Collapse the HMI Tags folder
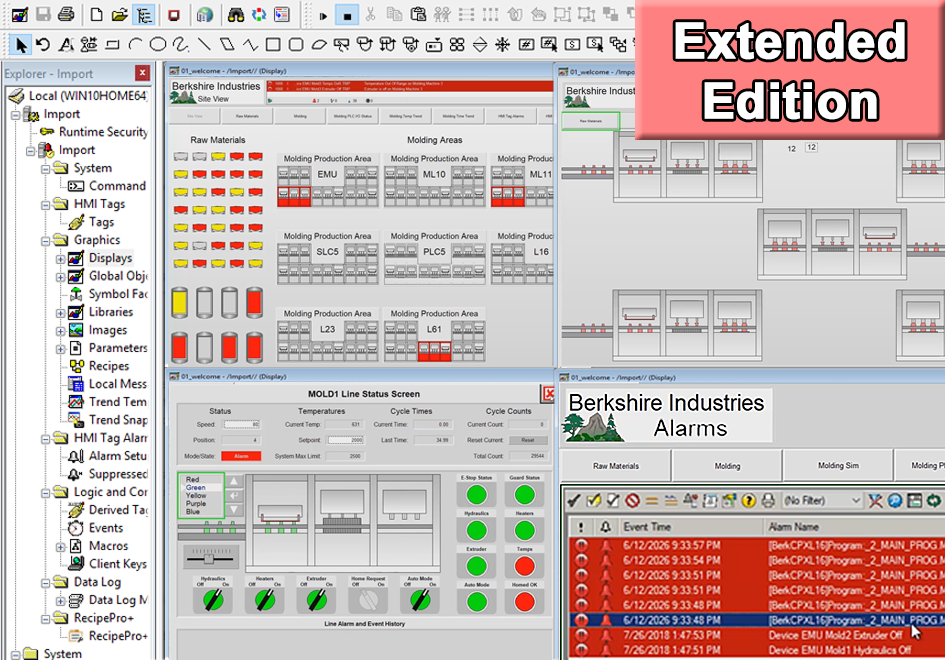Viewport: 945px width, 660px height. pyautogui.click(x=46, y=204)
